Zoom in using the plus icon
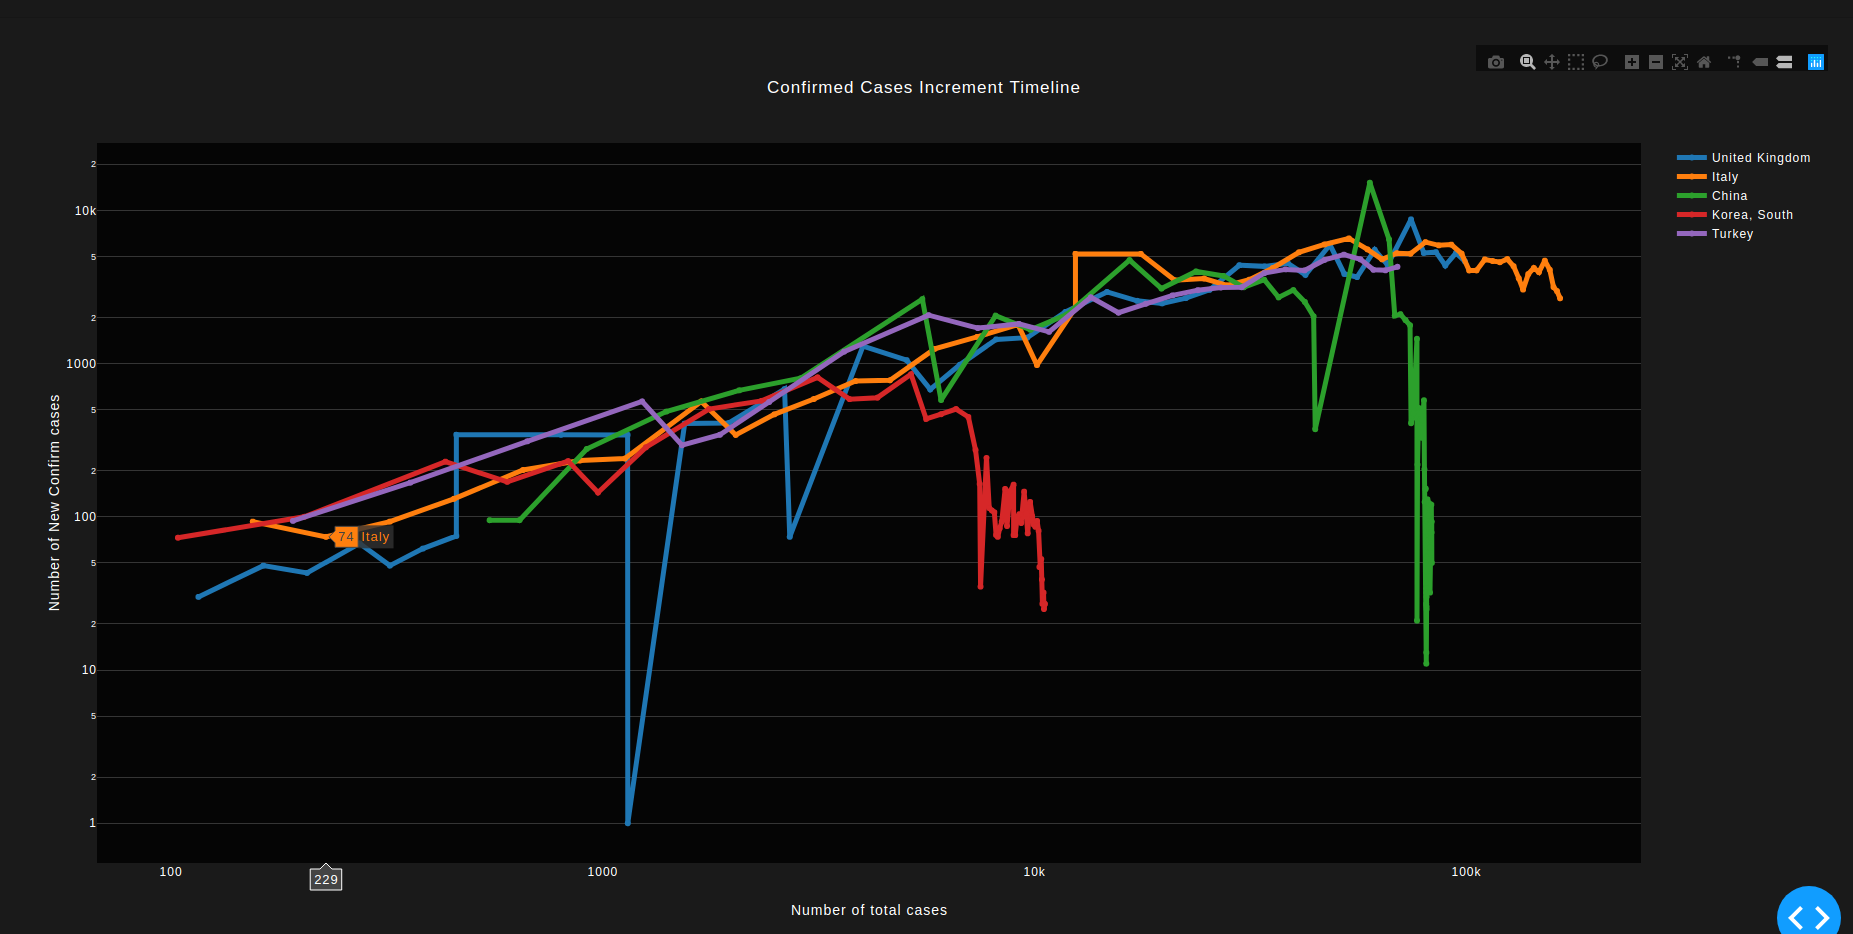The height and width of the screenshot is (934, 1853). tap(1631, 62)
